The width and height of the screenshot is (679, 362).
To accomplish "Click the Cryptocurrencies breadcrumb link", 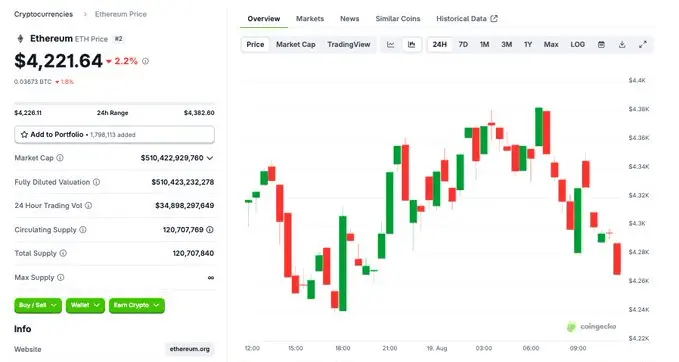I will pyautogui.click(x=43, y=14).
